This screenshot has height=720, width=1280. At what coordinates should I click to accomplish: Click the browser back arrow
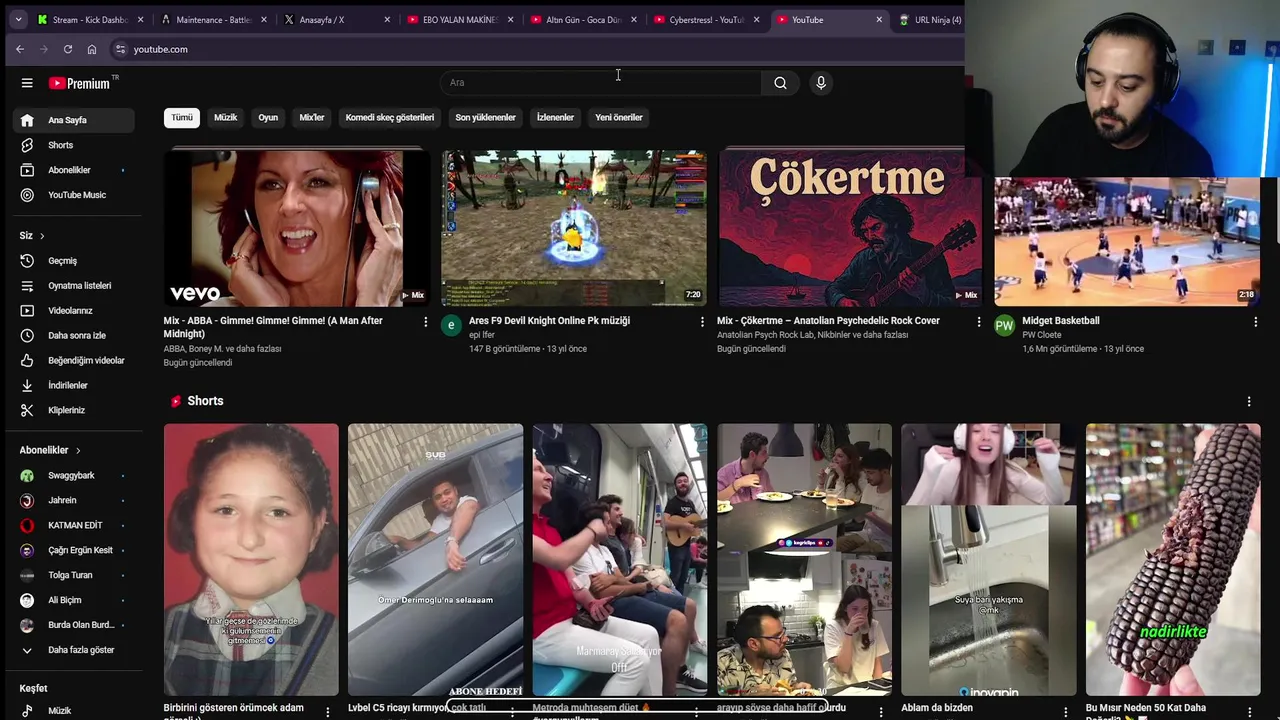coord(19,49)
